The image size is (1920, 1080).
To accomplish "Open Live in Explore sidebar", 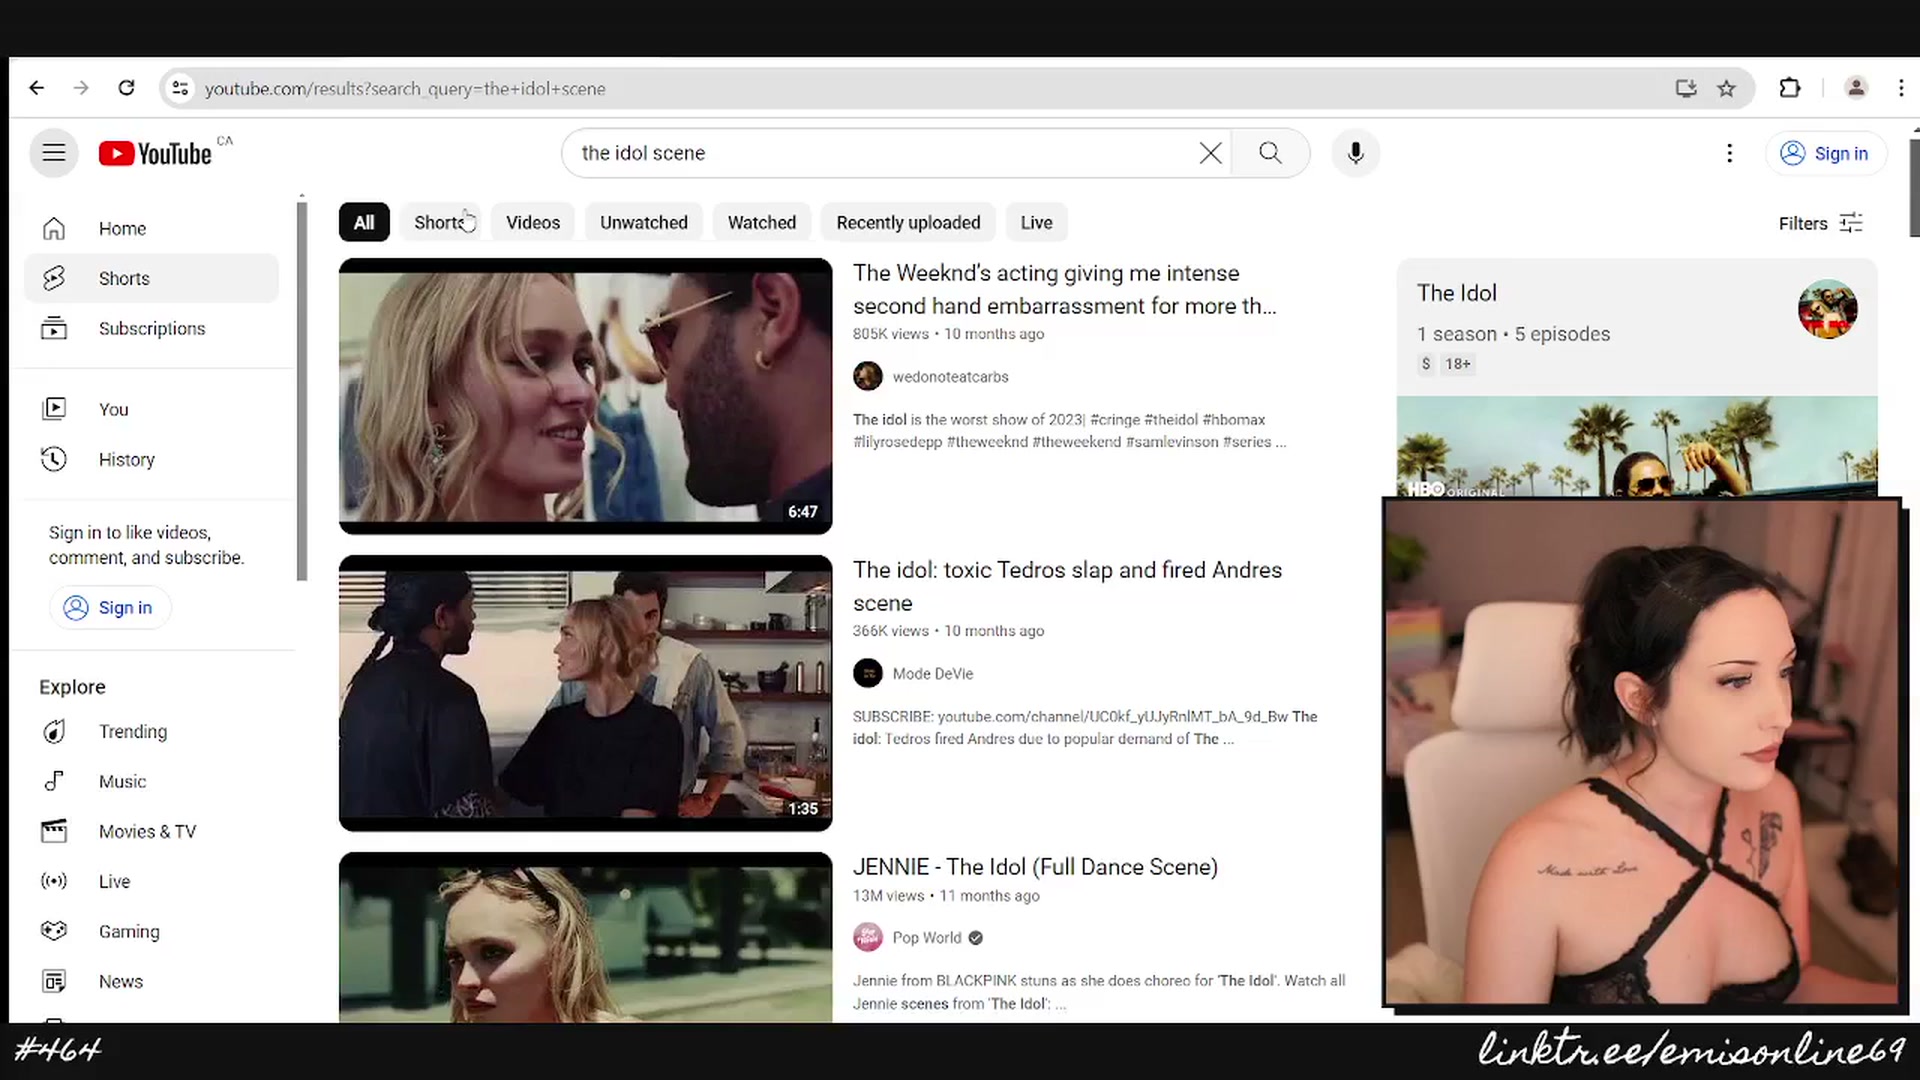I will click(151, 882).
